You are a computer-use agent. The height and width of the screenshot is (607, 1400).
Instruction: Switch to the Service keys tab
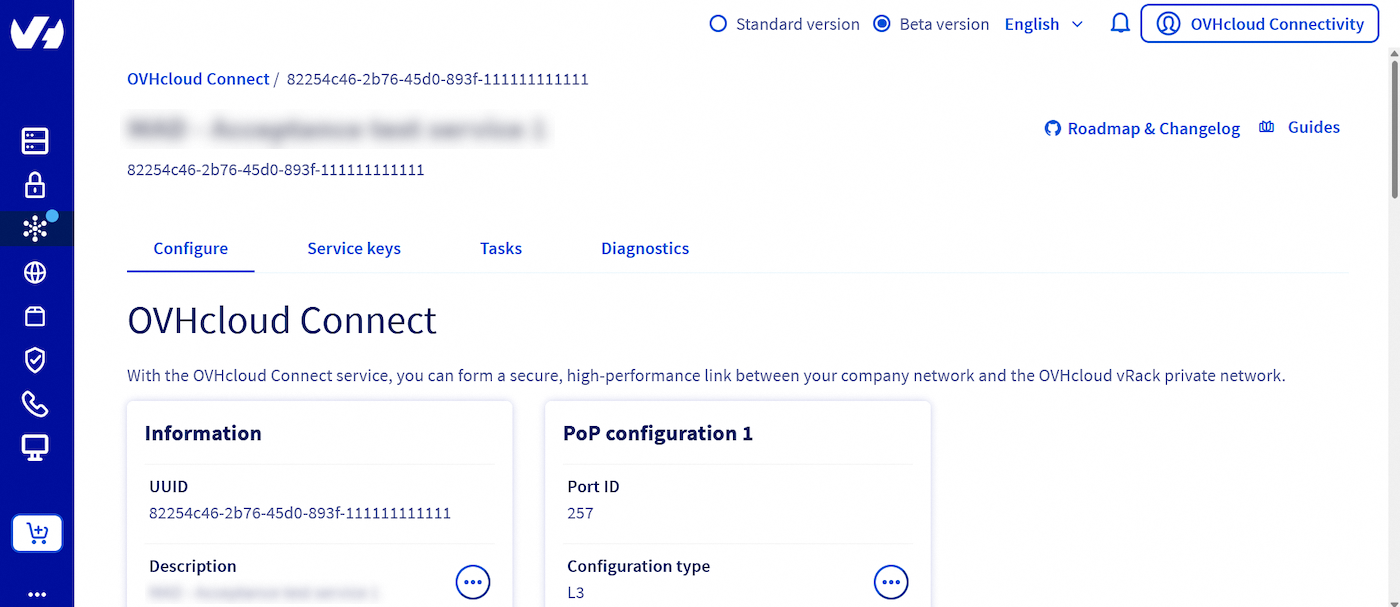tap(354, 249)
